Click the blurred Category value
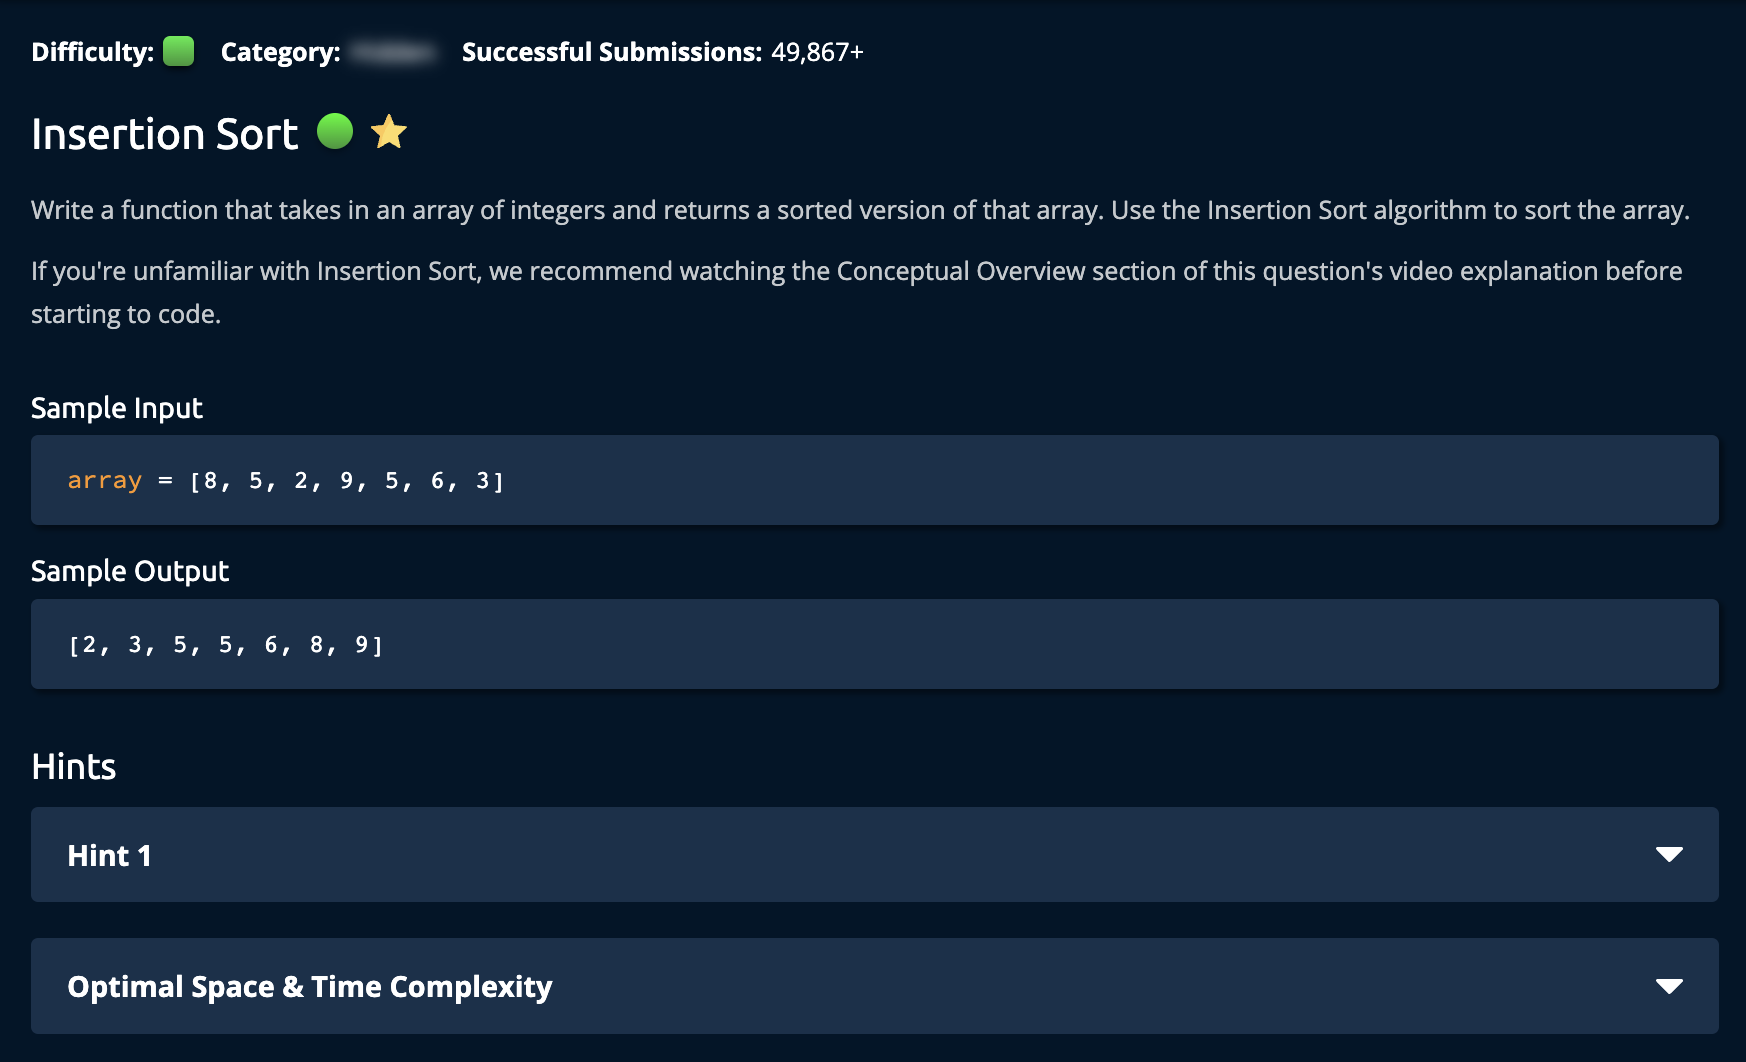The height and width of the screenshot is (1062, 1746). [396, 52]
